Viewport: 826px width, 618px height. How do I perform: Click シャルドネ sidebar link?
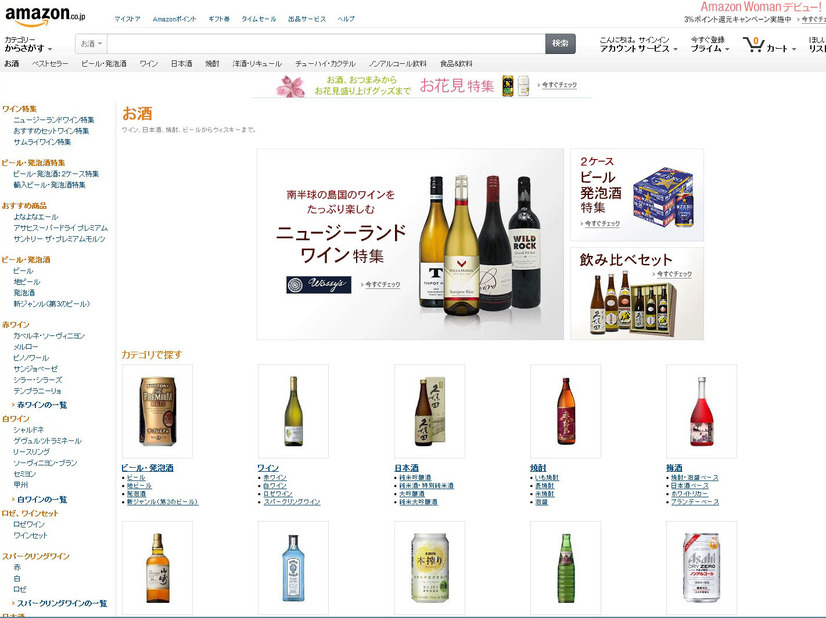tap(28, 430)
